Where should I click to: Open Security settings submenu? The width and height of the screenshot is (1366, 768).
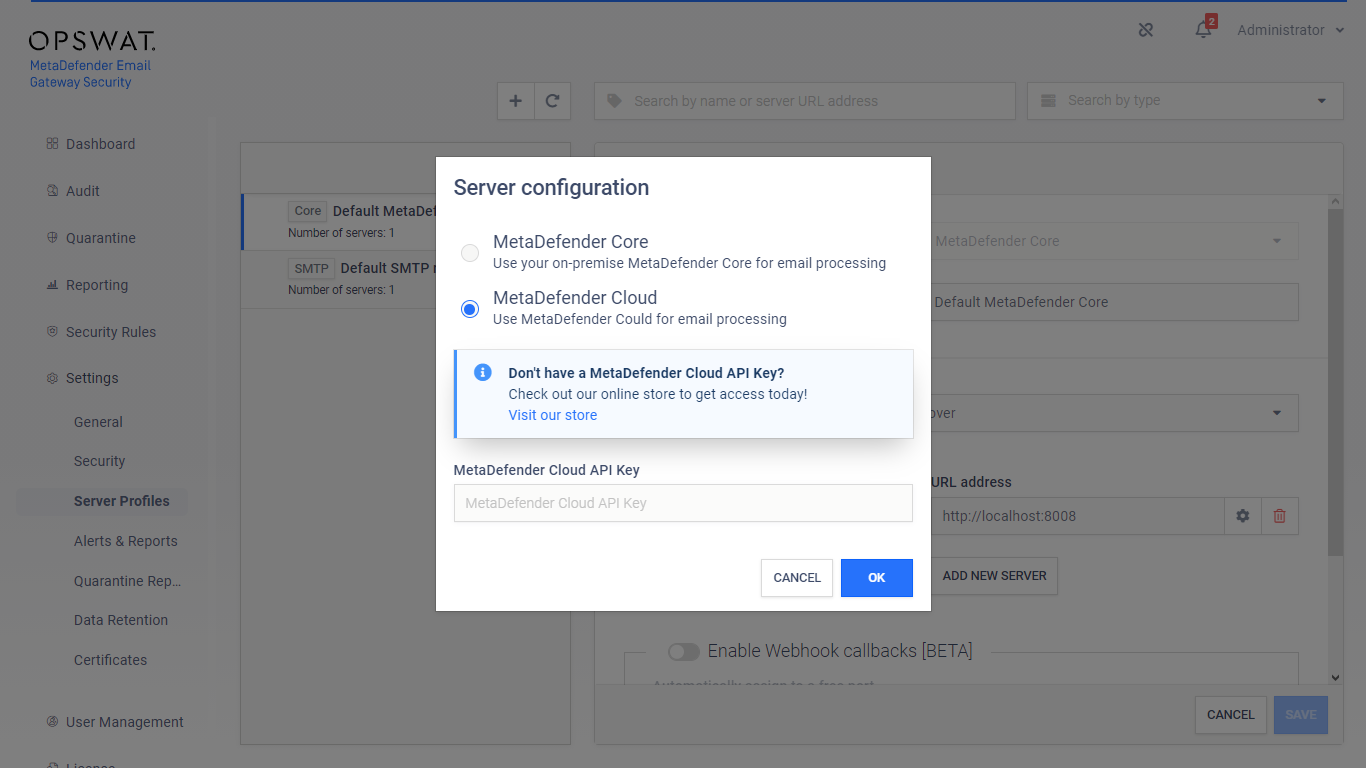(x=100, y=461)
